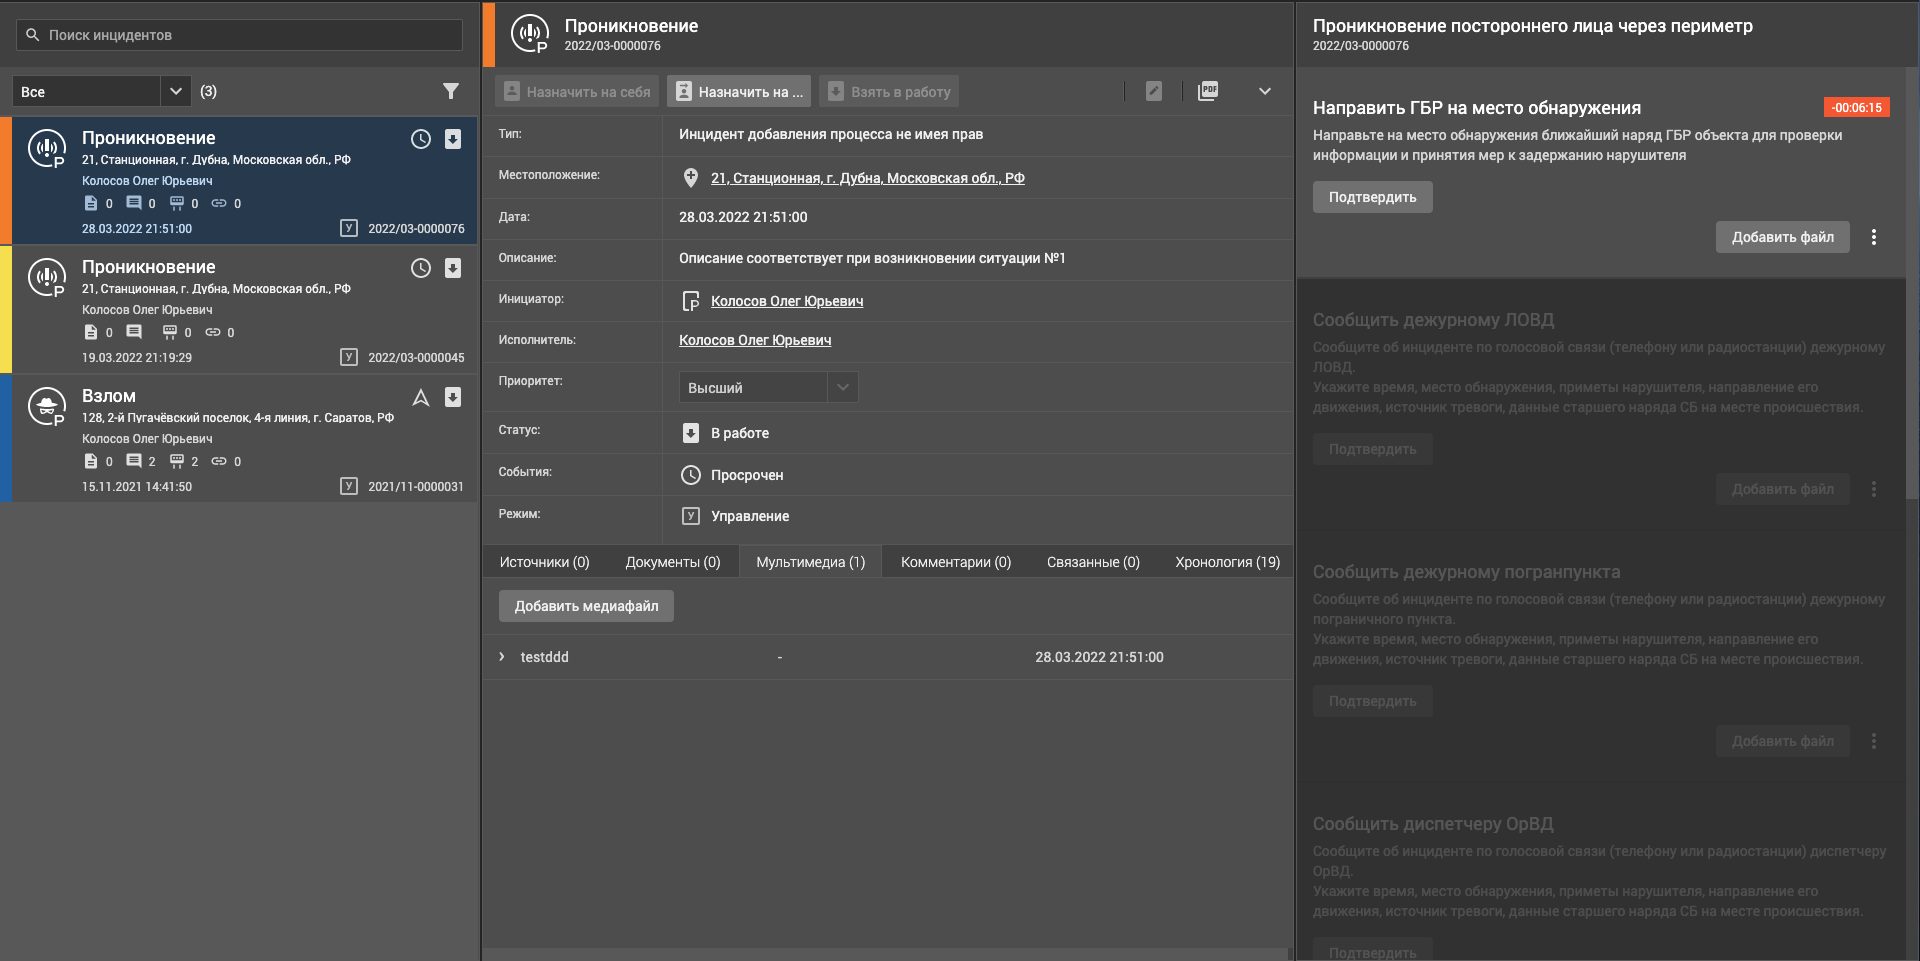Click the download-status icon on Взлом incident

(453, 397)
